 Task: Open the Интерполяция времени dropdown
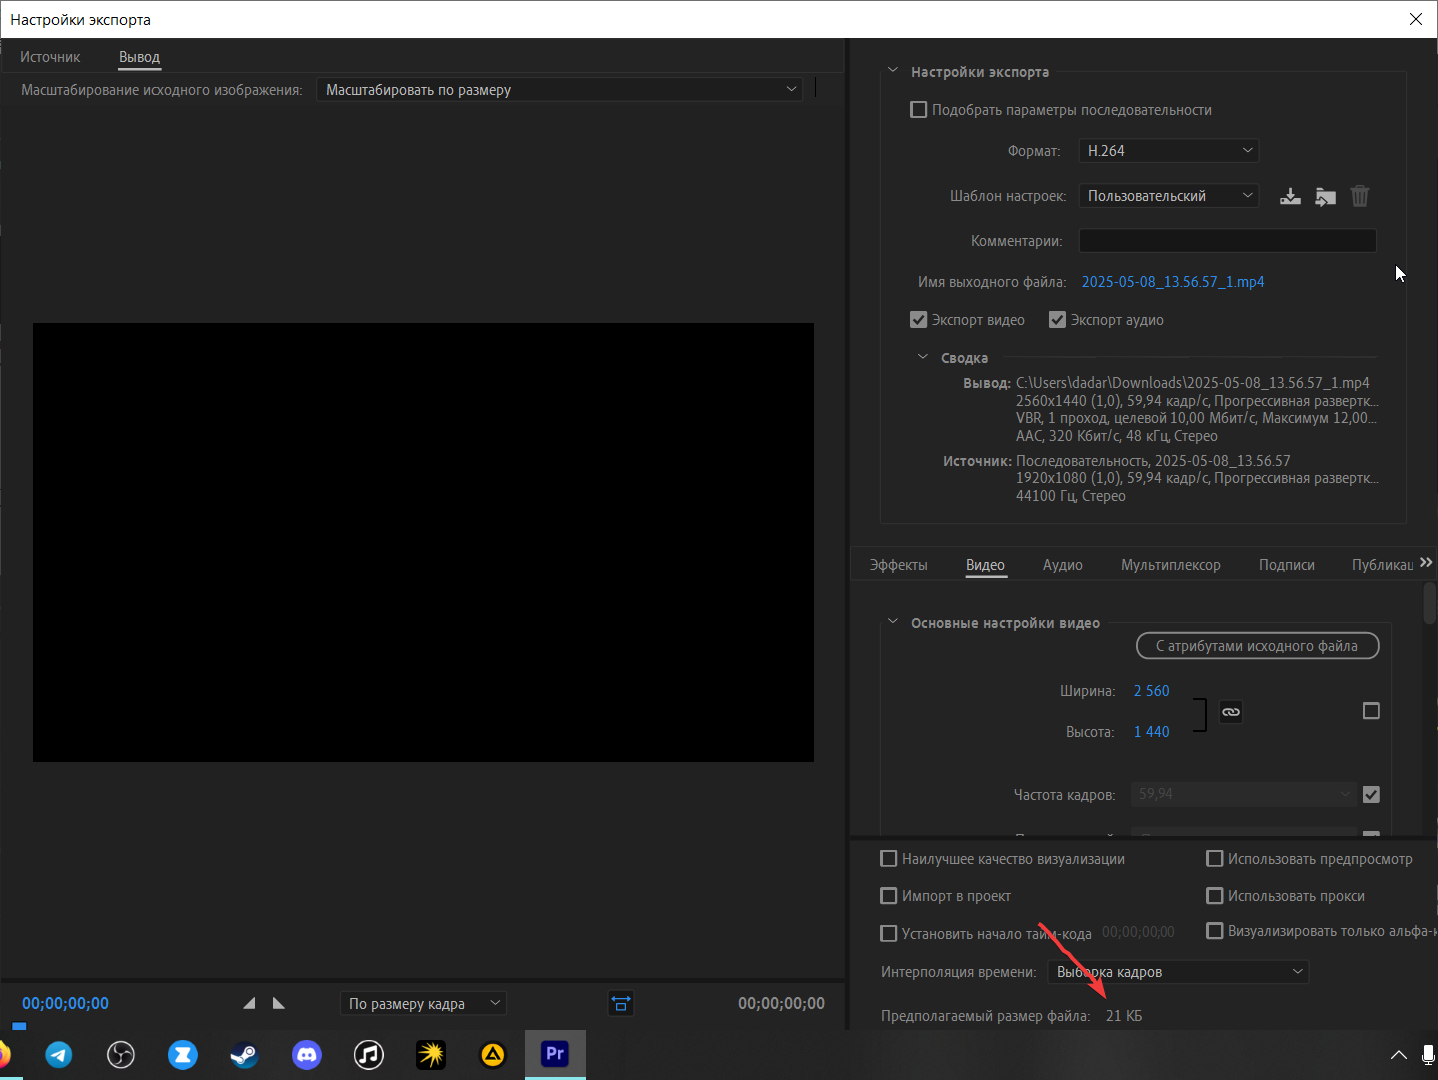click(x=1178, y=972)
